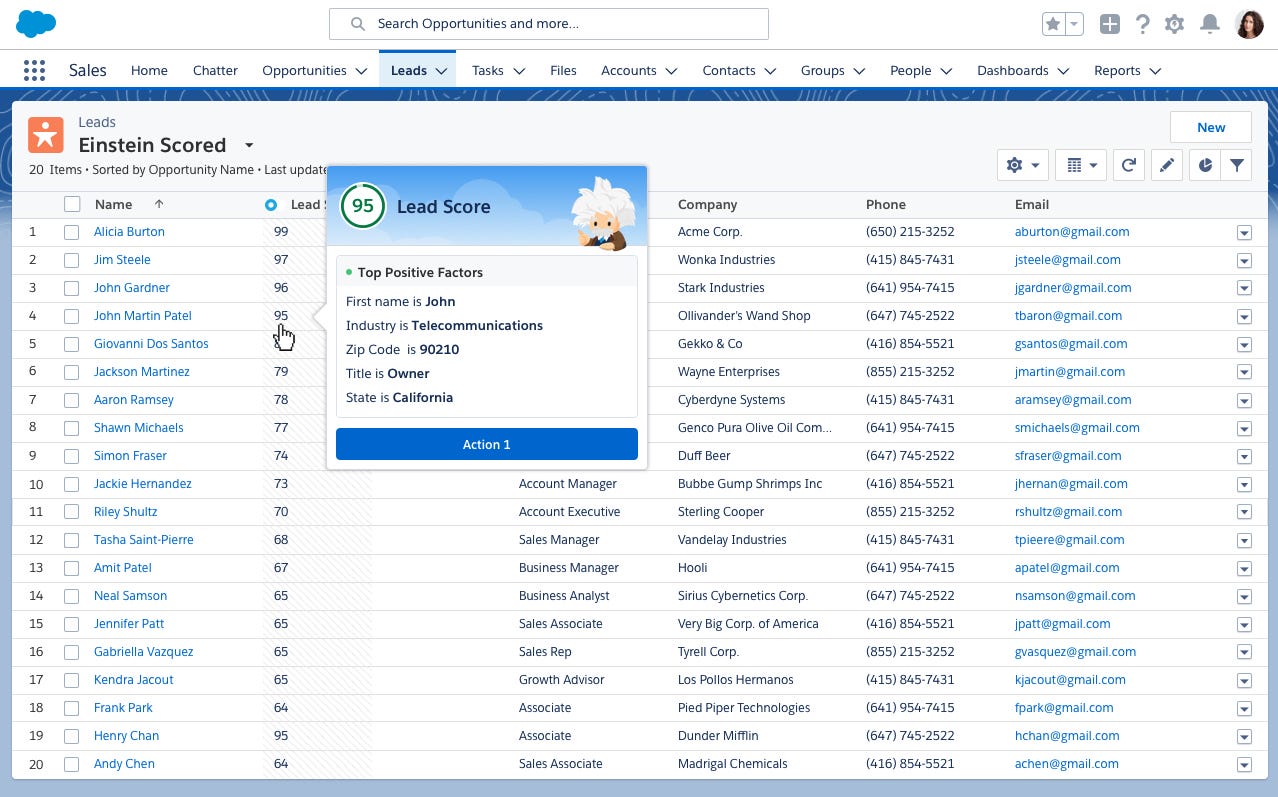Open the People tab
1278x797 pixels.
(910, 71)
